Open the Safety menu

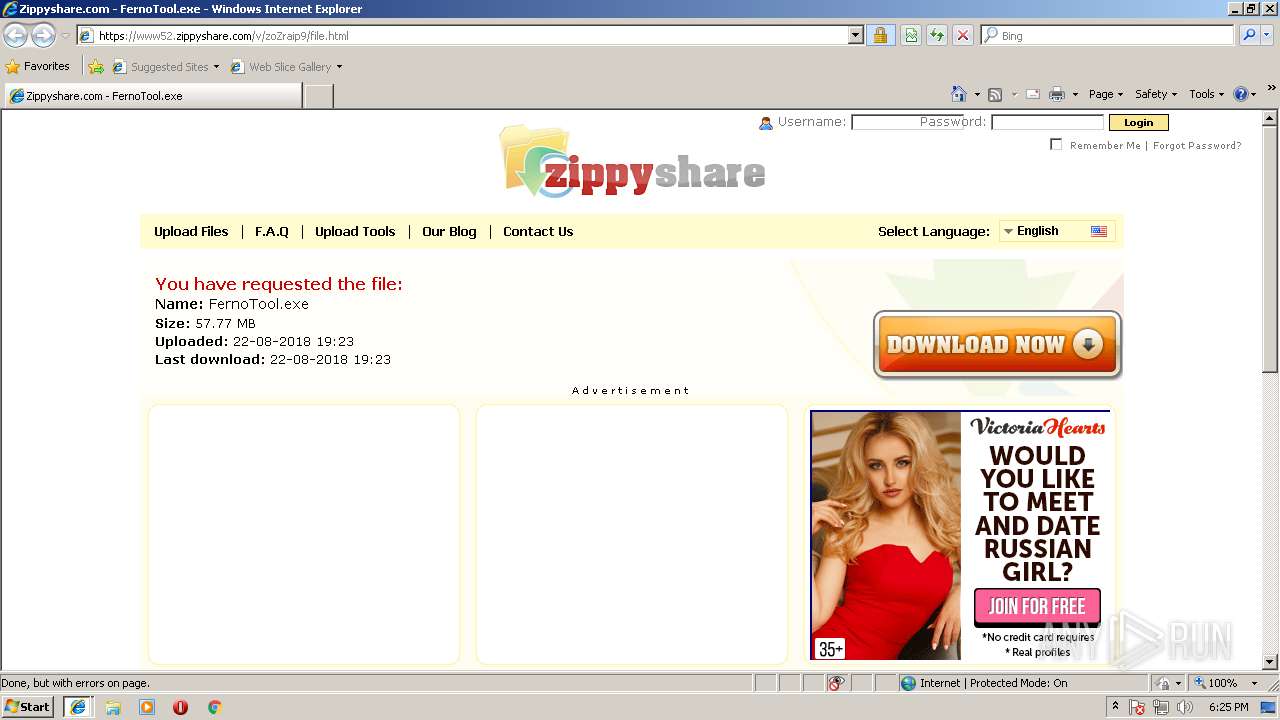click(x=1155, y=94)
